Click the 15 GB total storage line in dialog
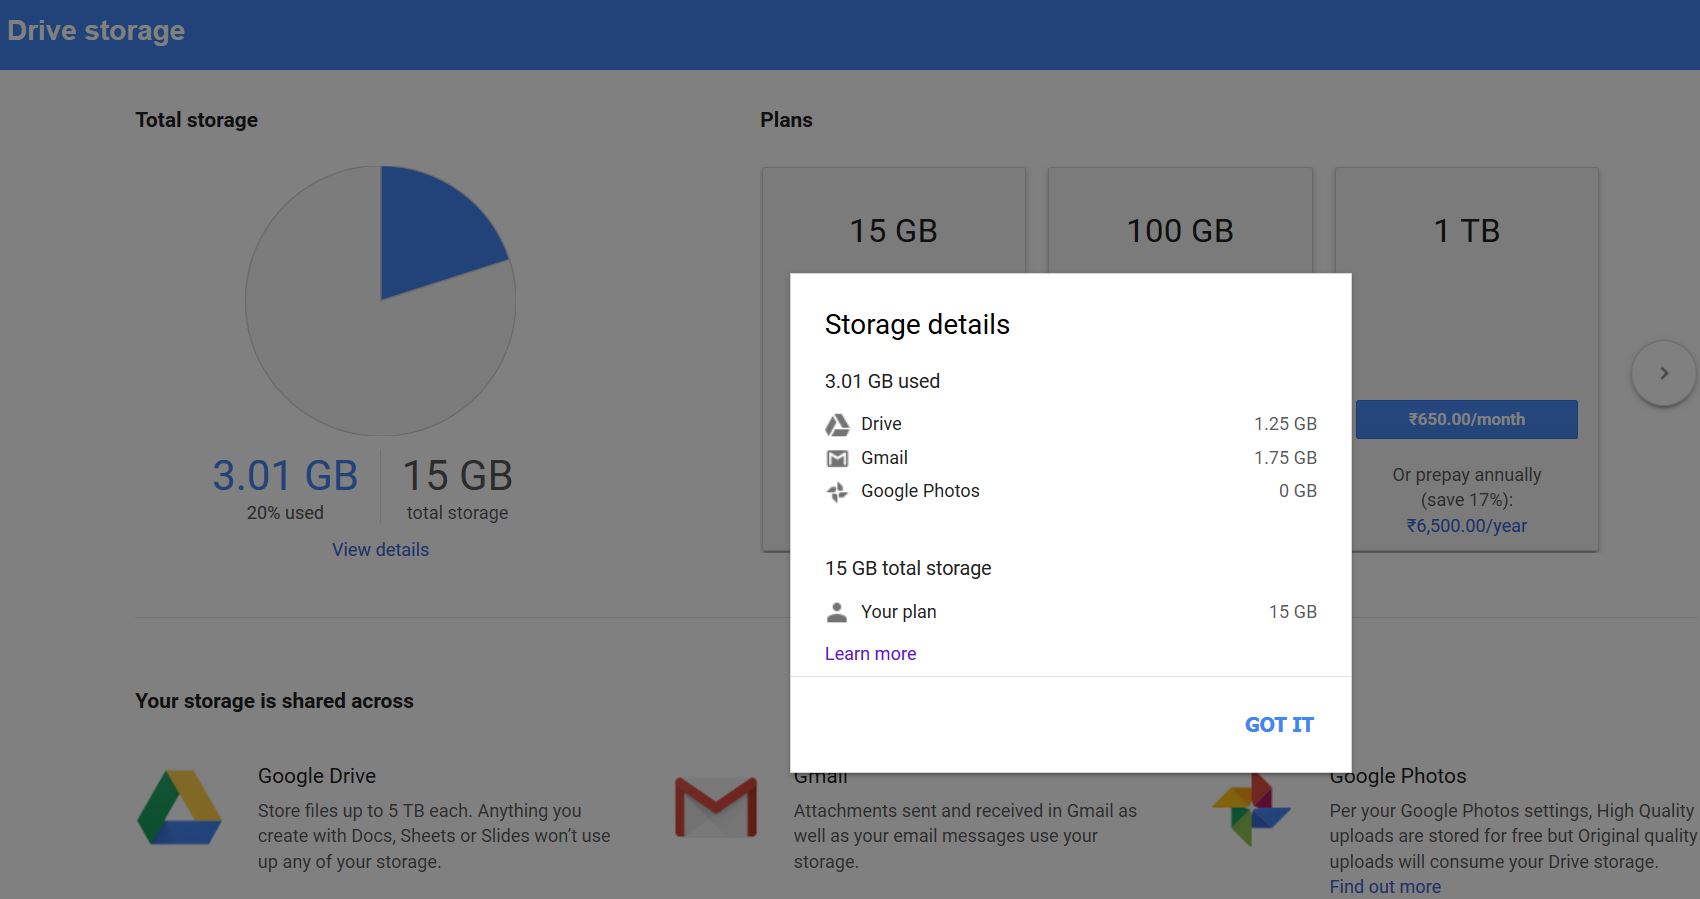The width and height of the screenshot is (1700, 899). pos(908,568)
